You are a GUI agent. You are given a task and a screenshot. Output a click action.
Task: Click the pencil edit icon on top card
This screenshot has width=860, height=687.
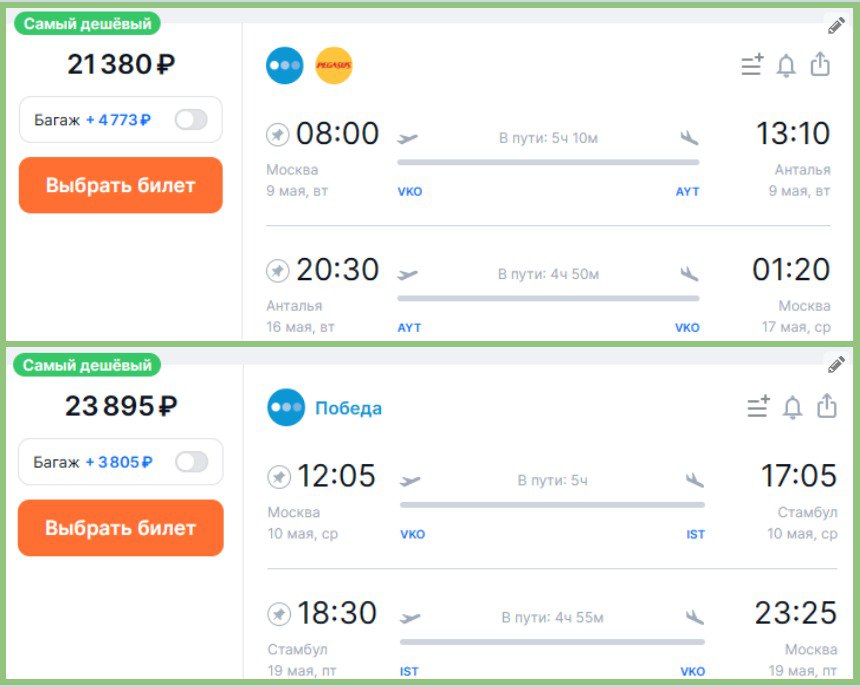[837, 26]
